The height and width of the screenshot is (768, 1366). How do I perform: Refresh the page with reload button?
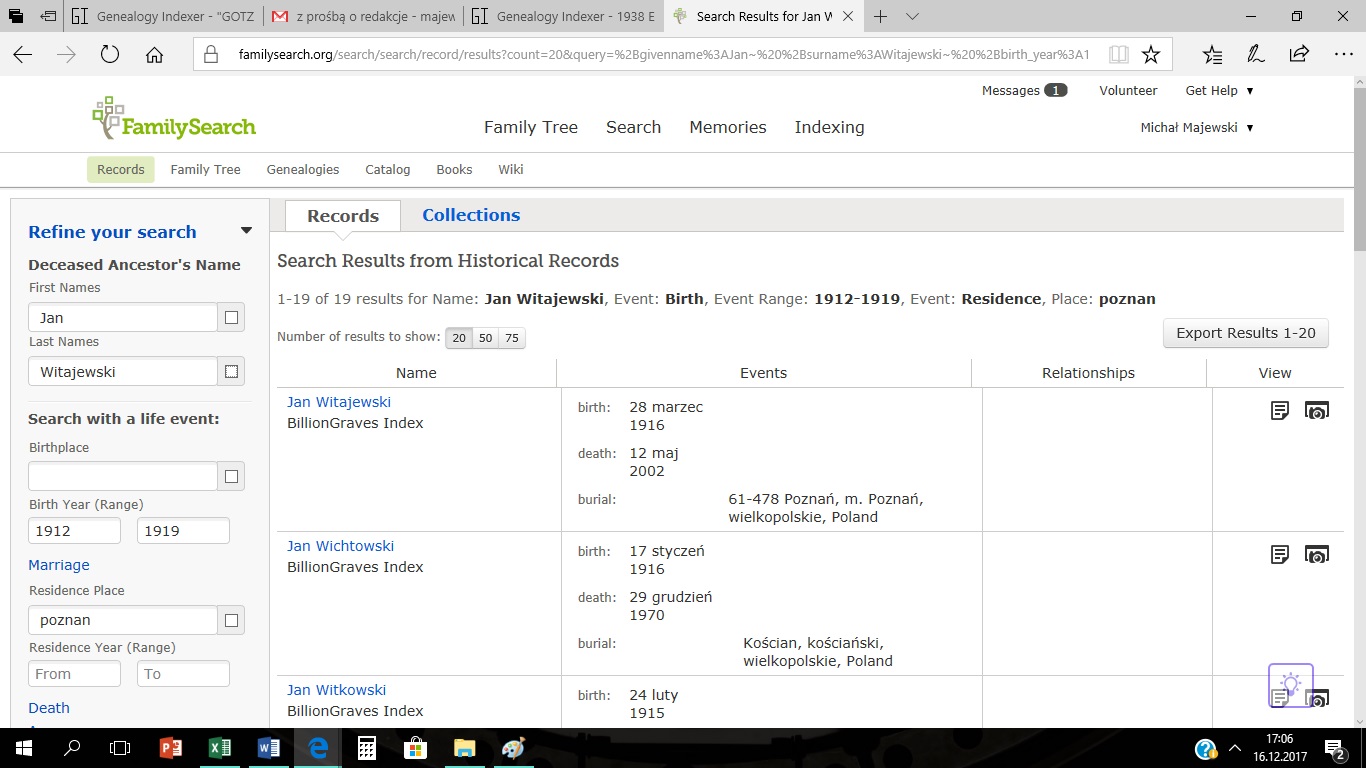point(110,55)
